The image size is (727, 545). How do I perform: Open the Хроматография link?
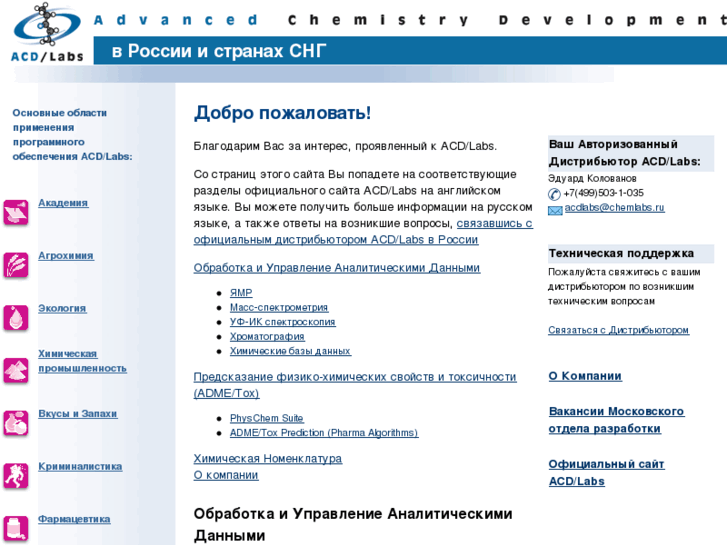[x=267, y=337]
